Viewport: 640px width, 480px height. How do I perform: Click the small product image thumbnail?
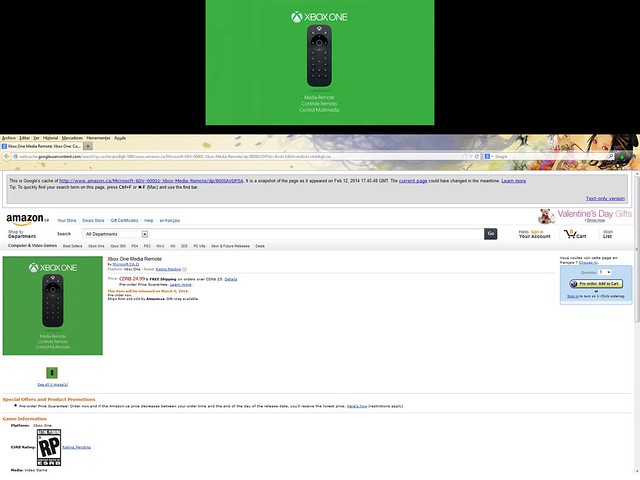[x=52, y=372]
